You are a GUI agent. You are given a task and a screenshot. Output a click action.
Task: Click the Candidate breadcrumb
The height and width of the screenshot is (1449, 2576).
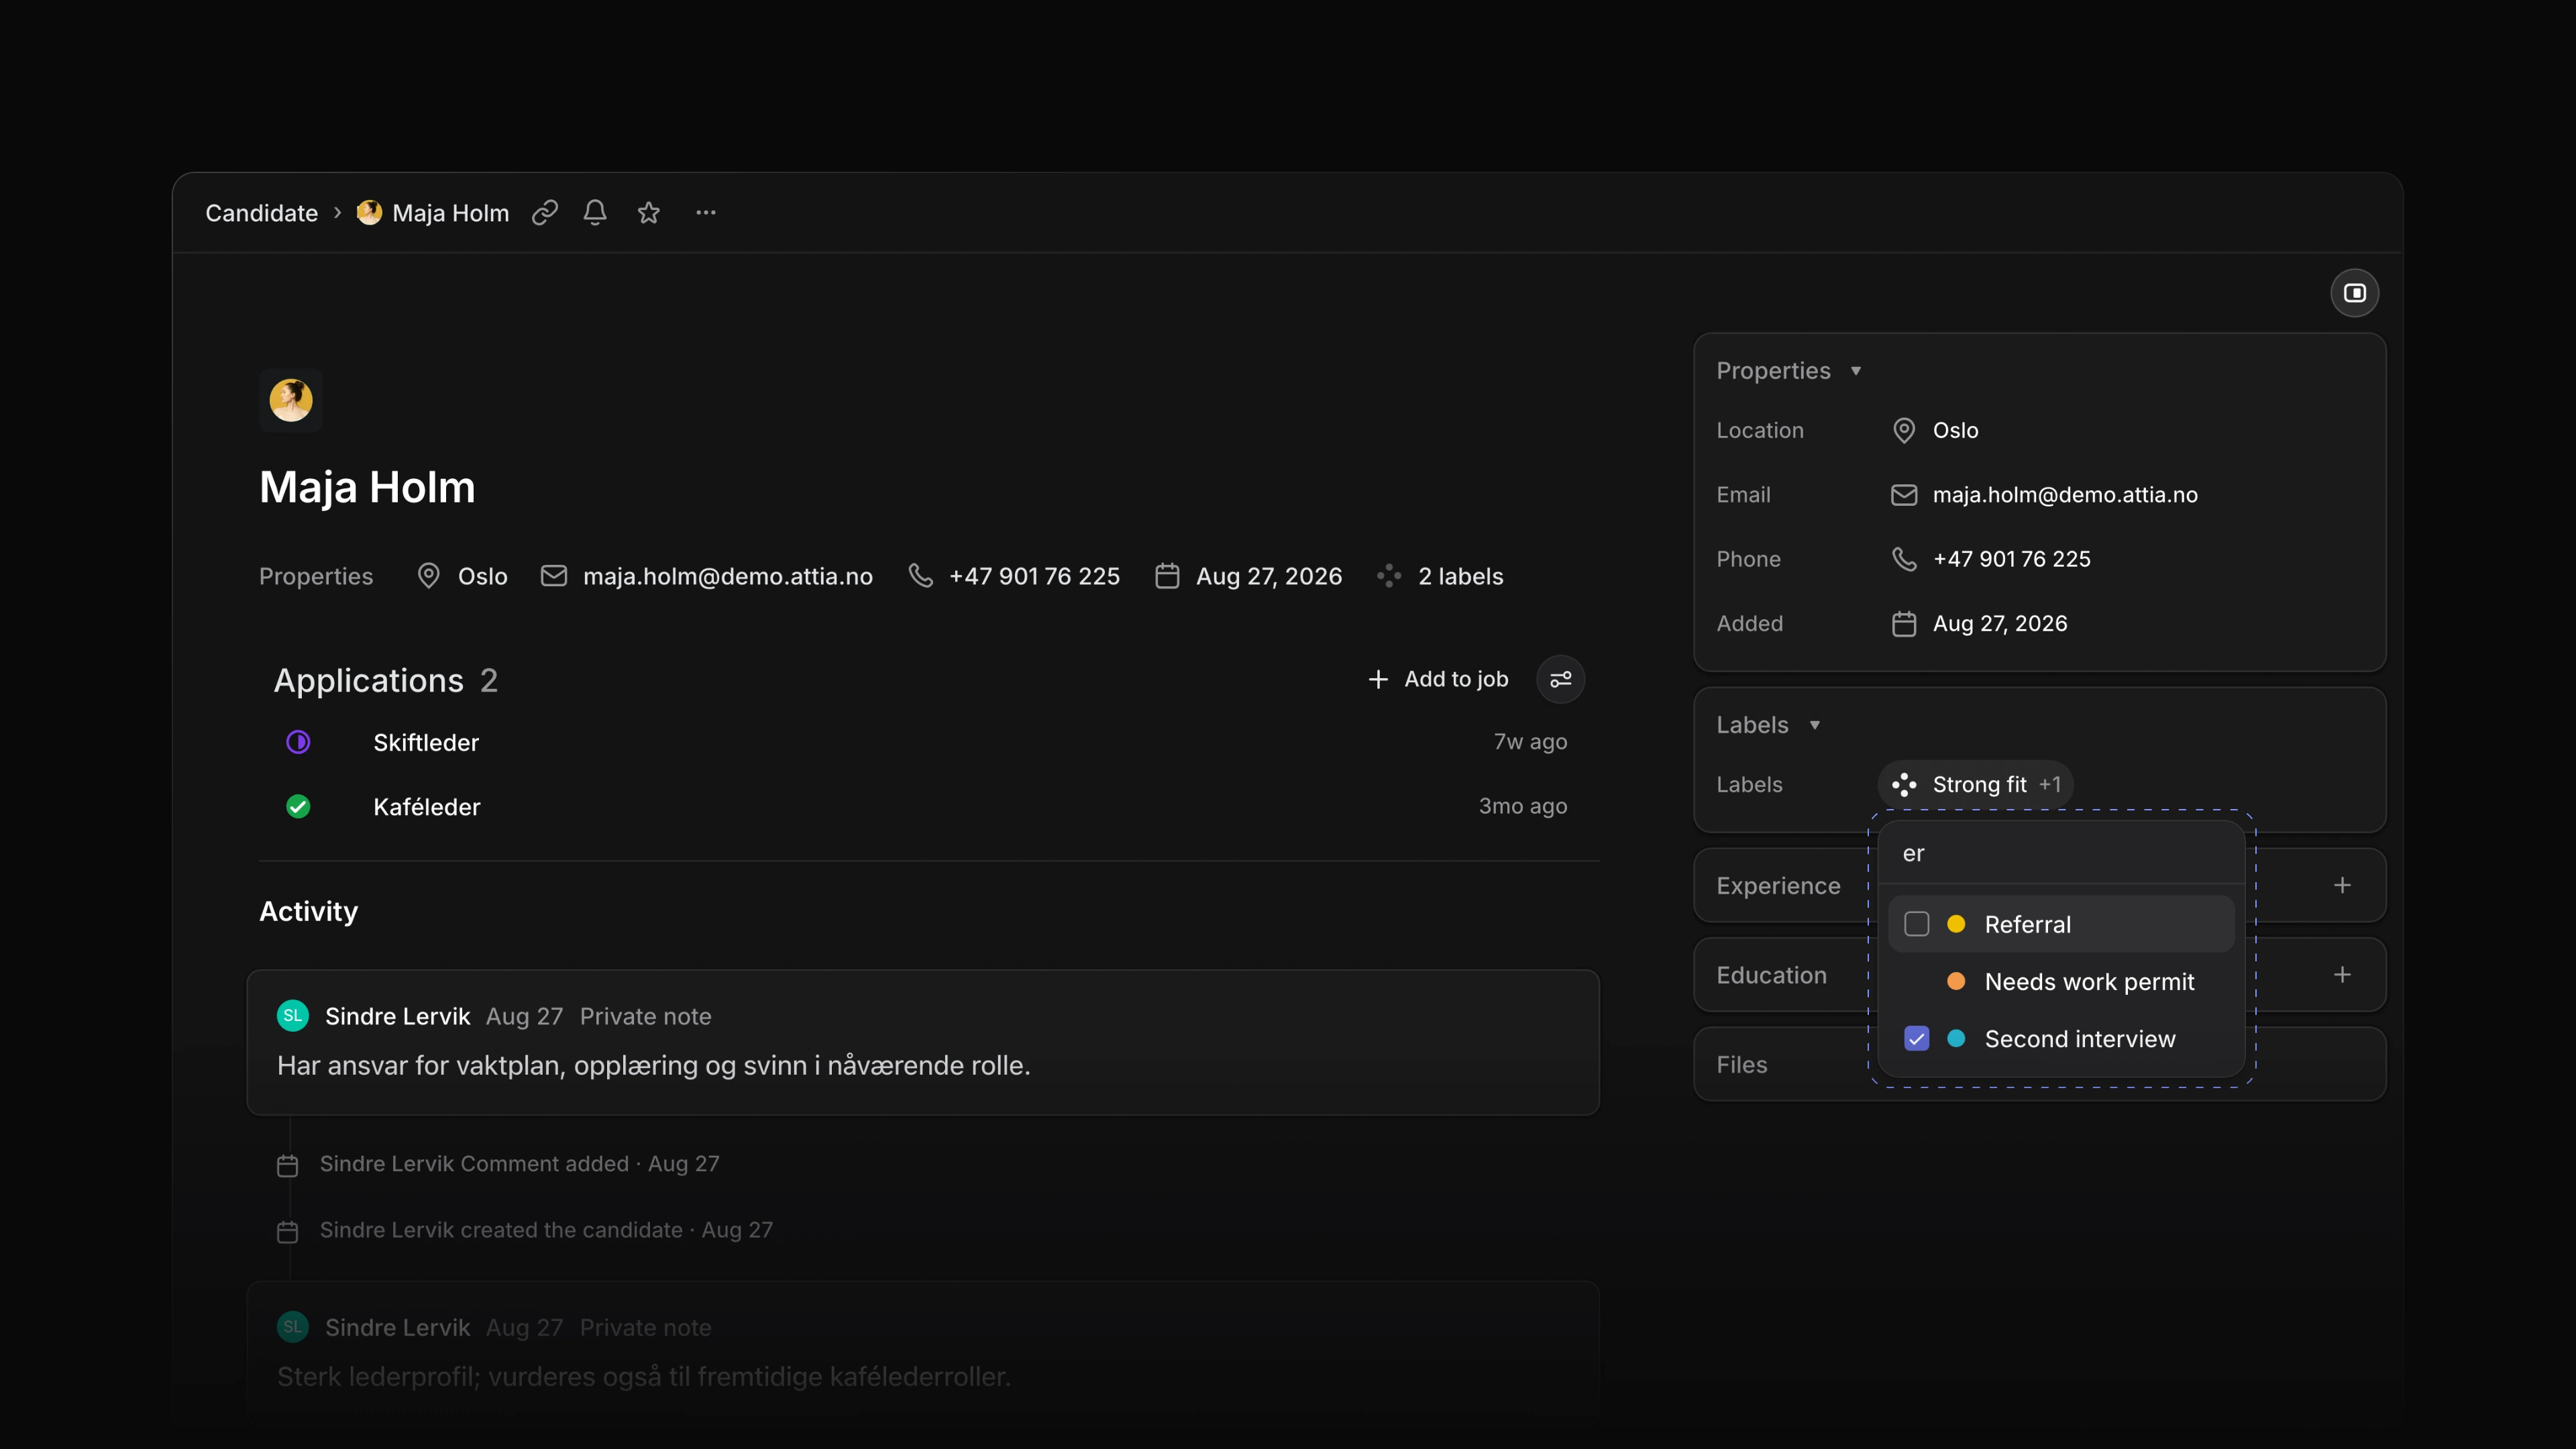click(x=261, y=213)
